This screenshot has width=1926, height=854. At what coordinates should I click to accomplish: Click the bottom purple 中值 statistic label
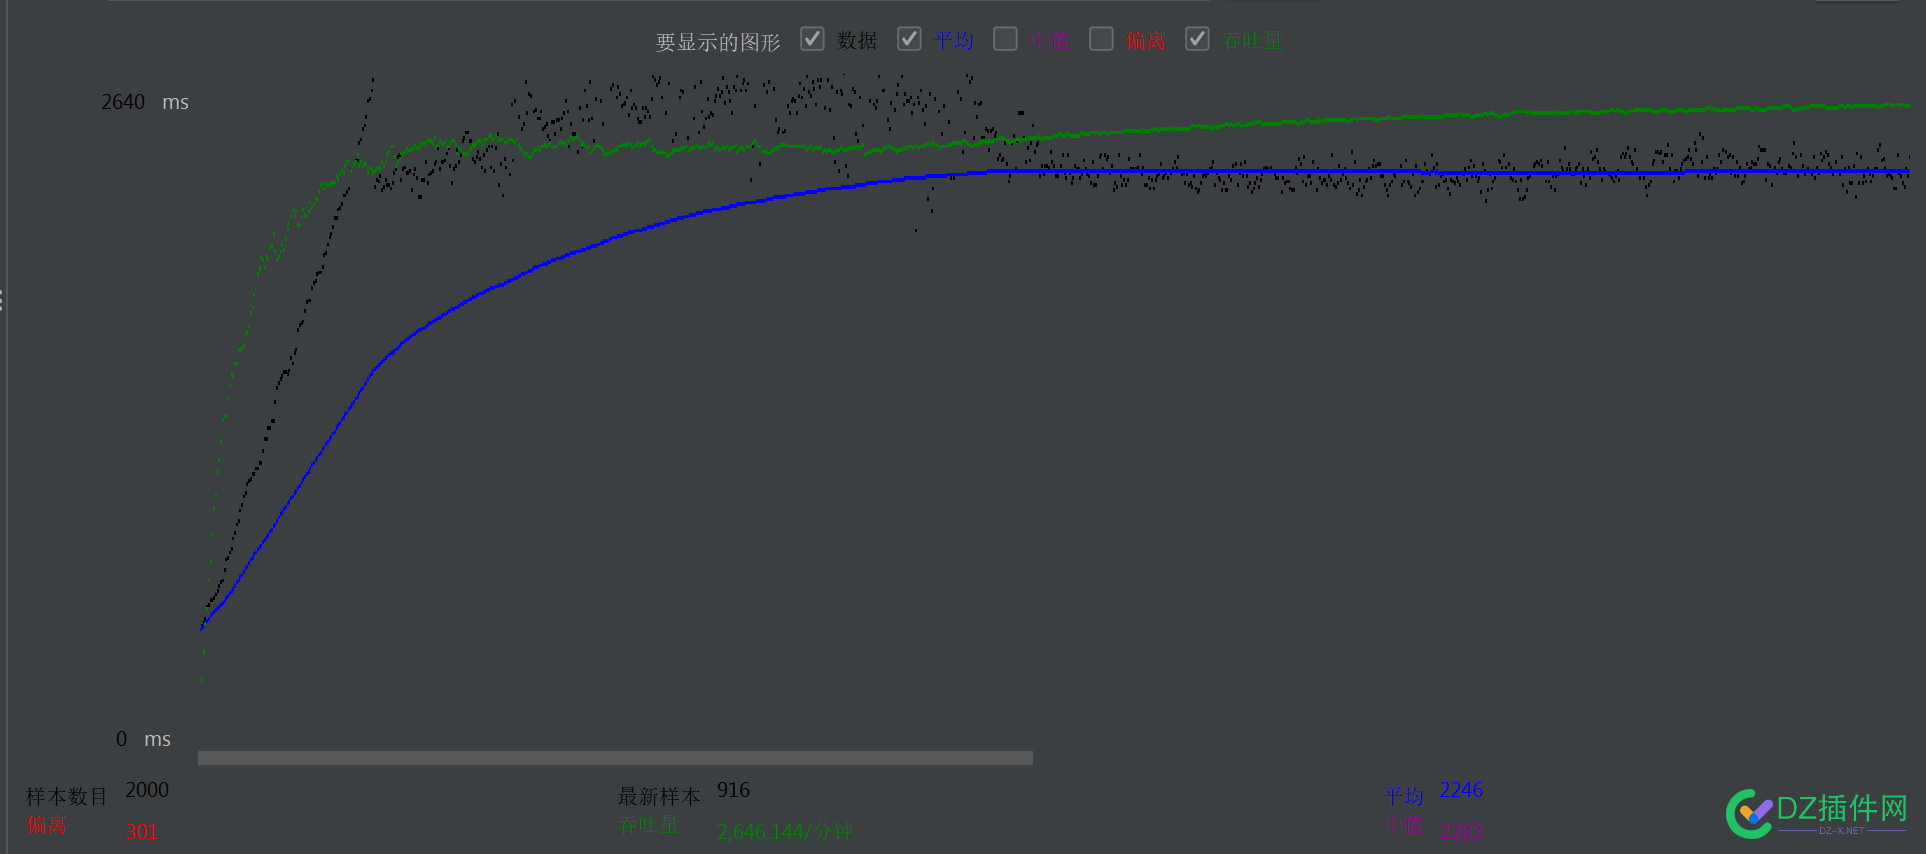click(1404, 825)
